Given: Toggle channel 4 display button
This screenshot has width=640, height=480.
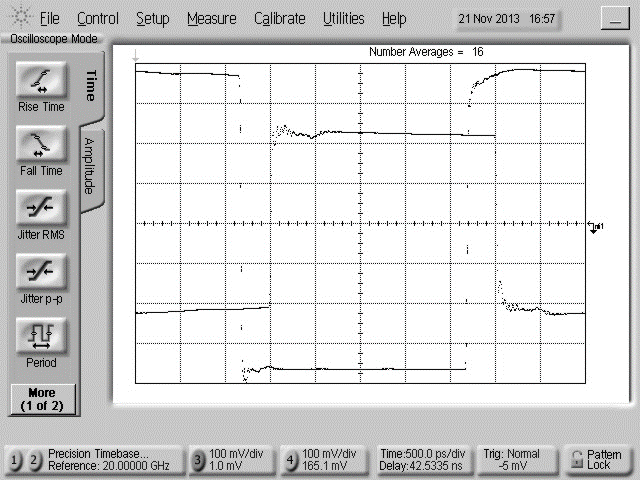Looking at the screenshot, I should [290, 460].
